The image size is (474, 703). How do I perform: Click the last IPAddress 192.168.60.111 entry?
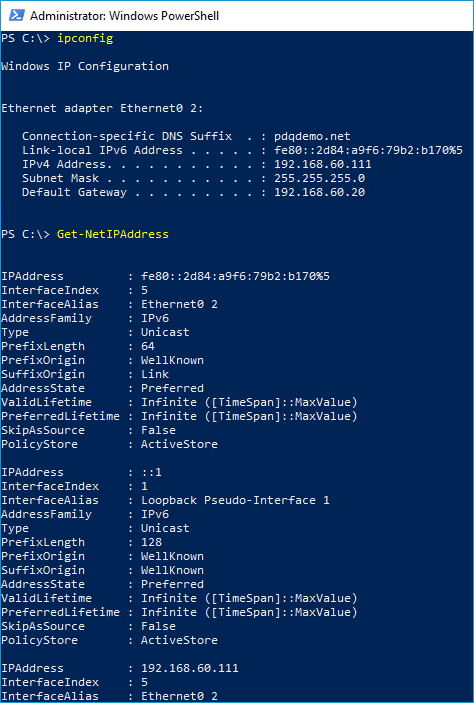pyautogui.click(x=190, y=668)
